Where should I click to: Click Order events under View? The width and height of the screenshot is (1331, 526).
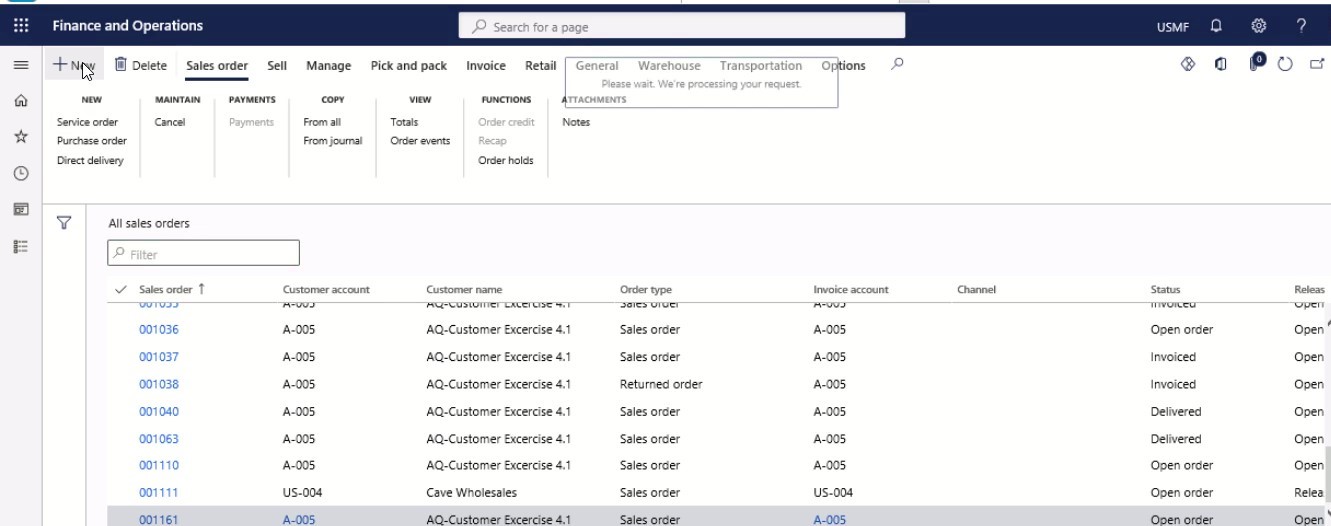click(x=420, y=141)
